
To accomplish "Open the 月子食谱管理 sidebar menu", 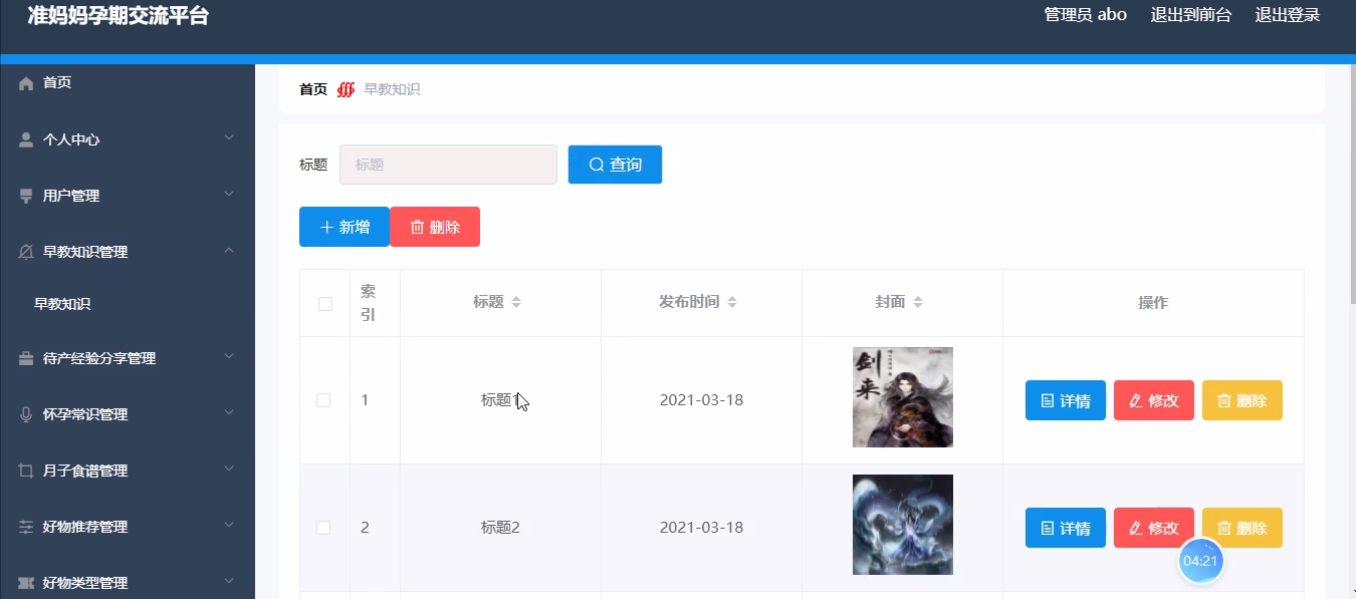I will click(x=127, y=470).
